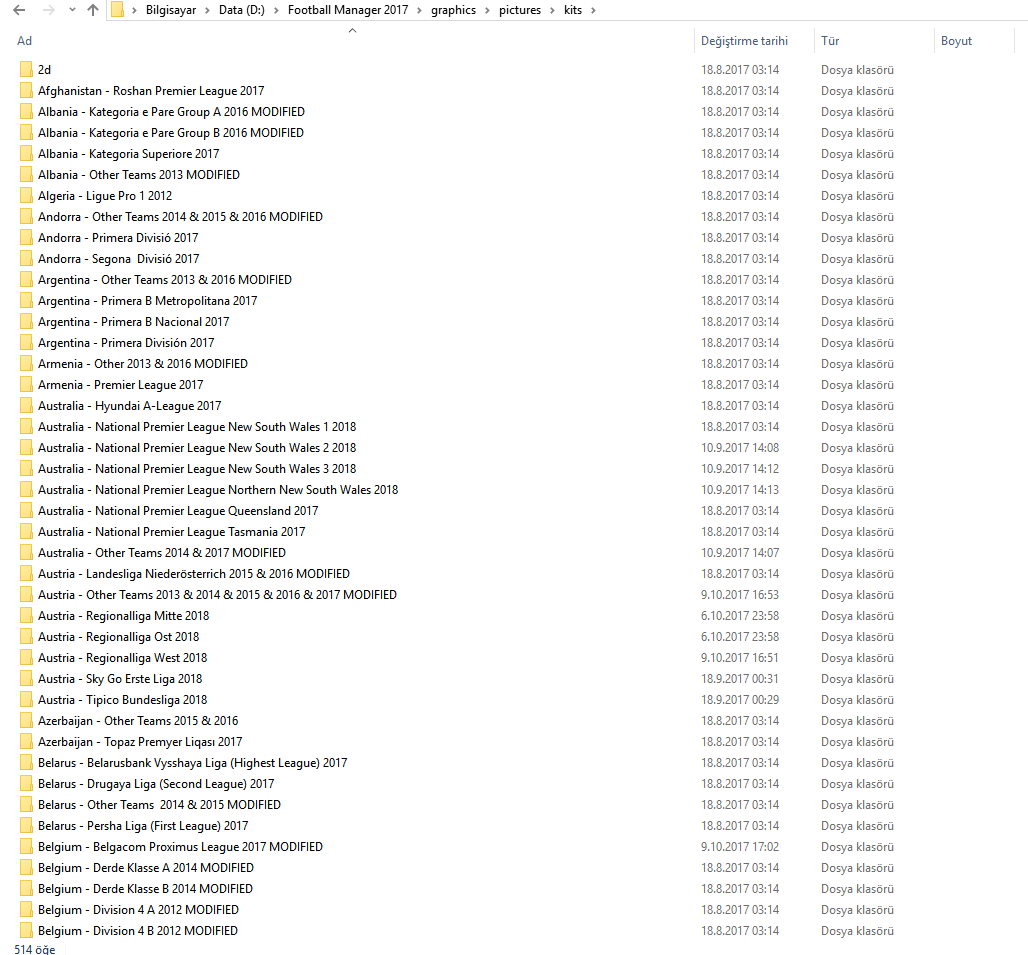This screenshot has width=1028, height=955.
Task: Go up one level with Up arrow
Action: pos(93,10)
